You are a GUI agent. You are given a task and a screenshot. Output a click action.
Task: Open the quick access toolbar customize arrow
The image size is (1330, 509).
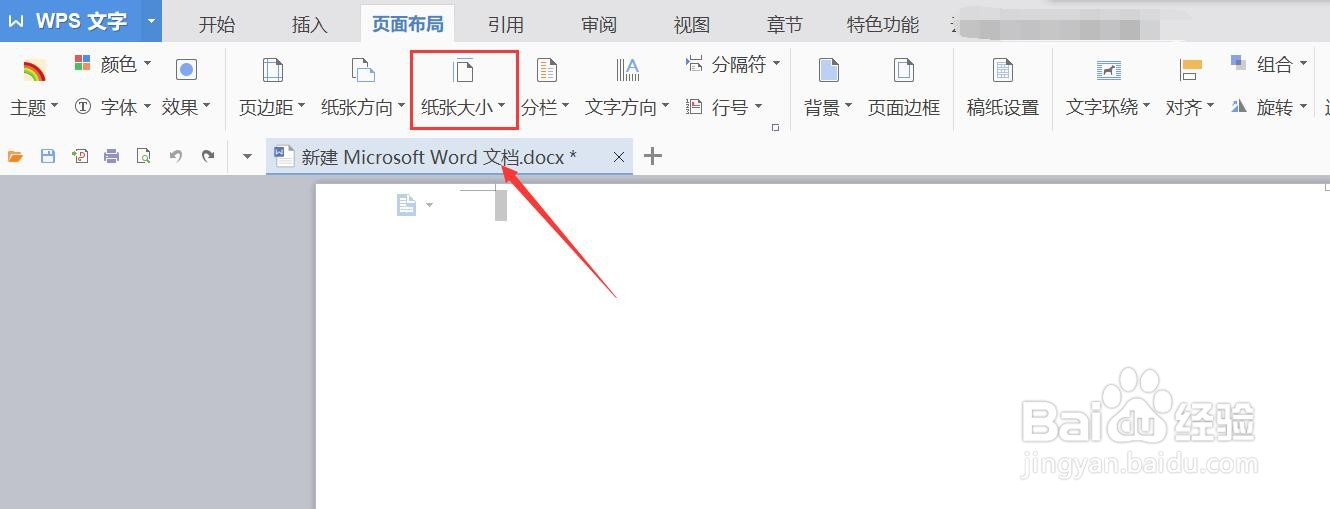click(247, 157)
